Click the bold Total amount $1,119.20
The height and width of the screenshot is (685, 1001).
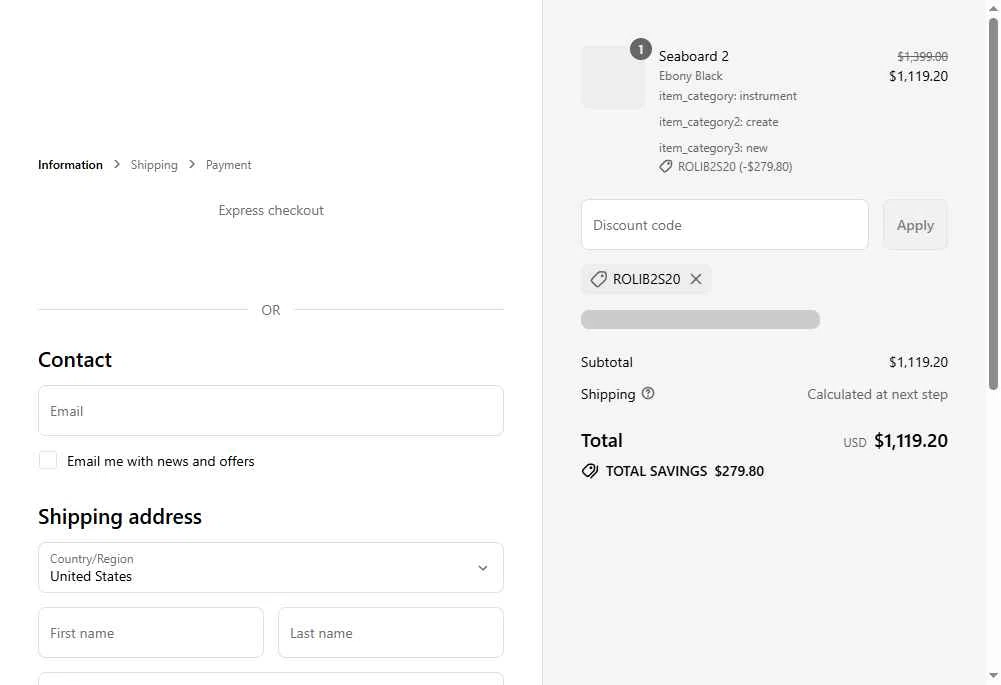[x=910, y=440]
